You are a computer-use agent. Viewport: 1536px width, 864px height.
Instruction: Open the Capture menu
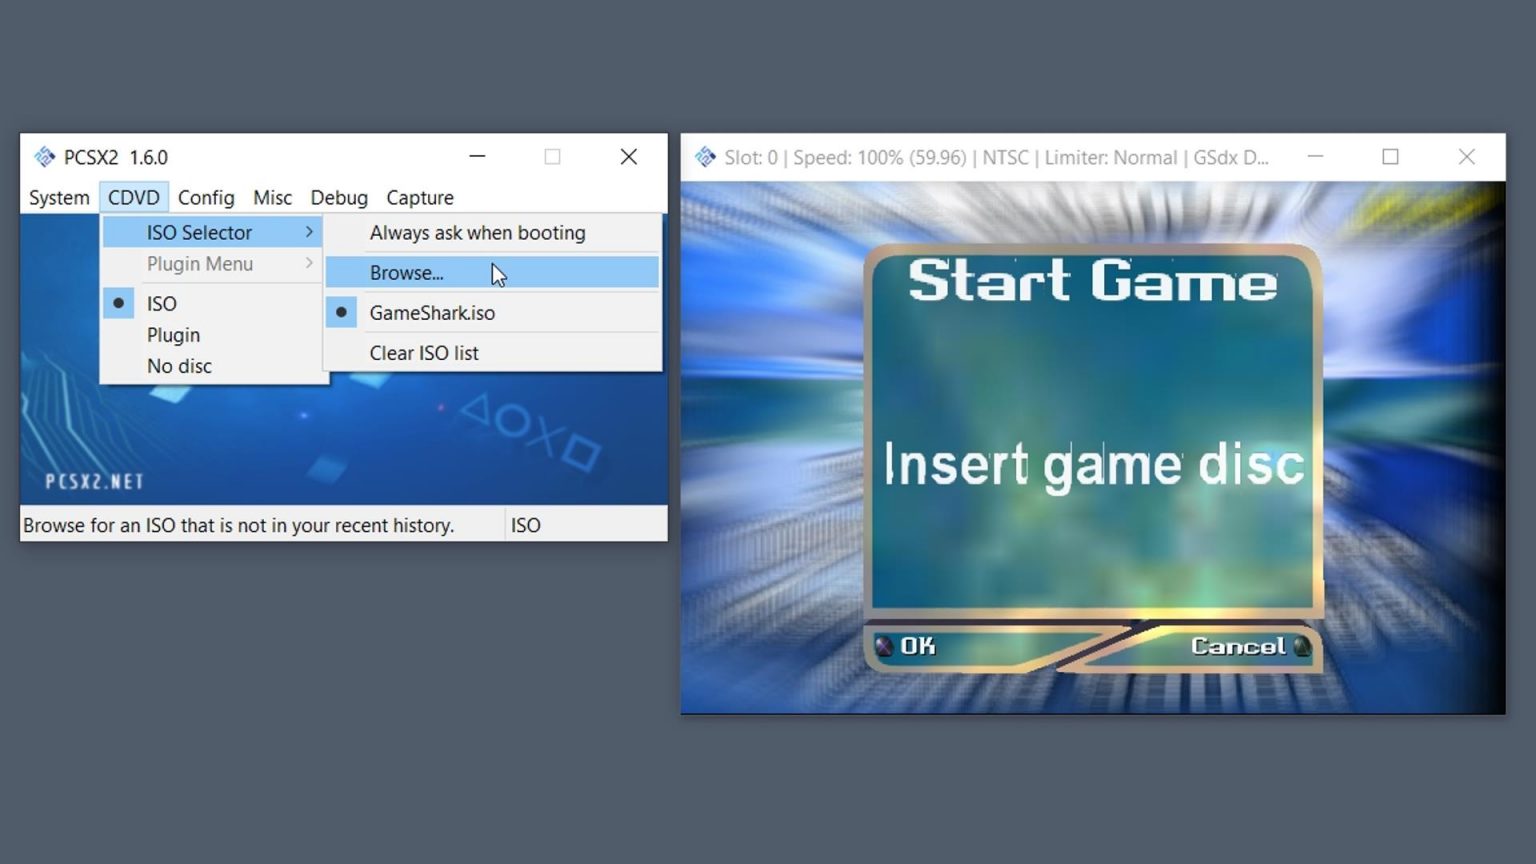point(419,197)
